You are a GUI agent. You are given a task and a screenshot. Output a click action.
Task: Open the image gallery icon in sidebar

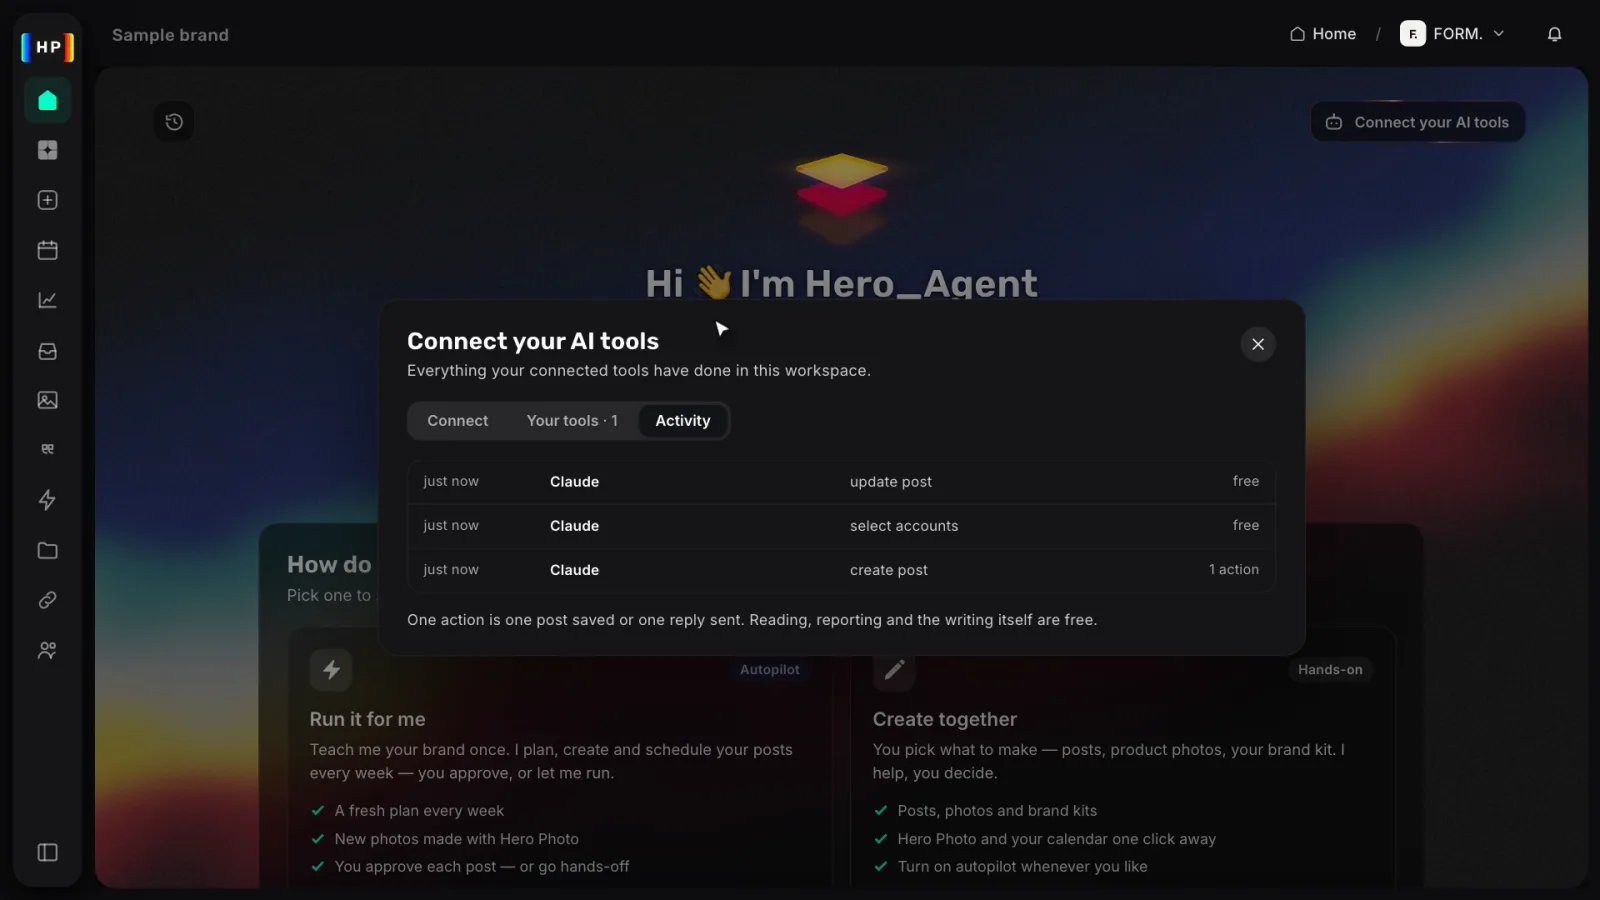pos(47,400)
